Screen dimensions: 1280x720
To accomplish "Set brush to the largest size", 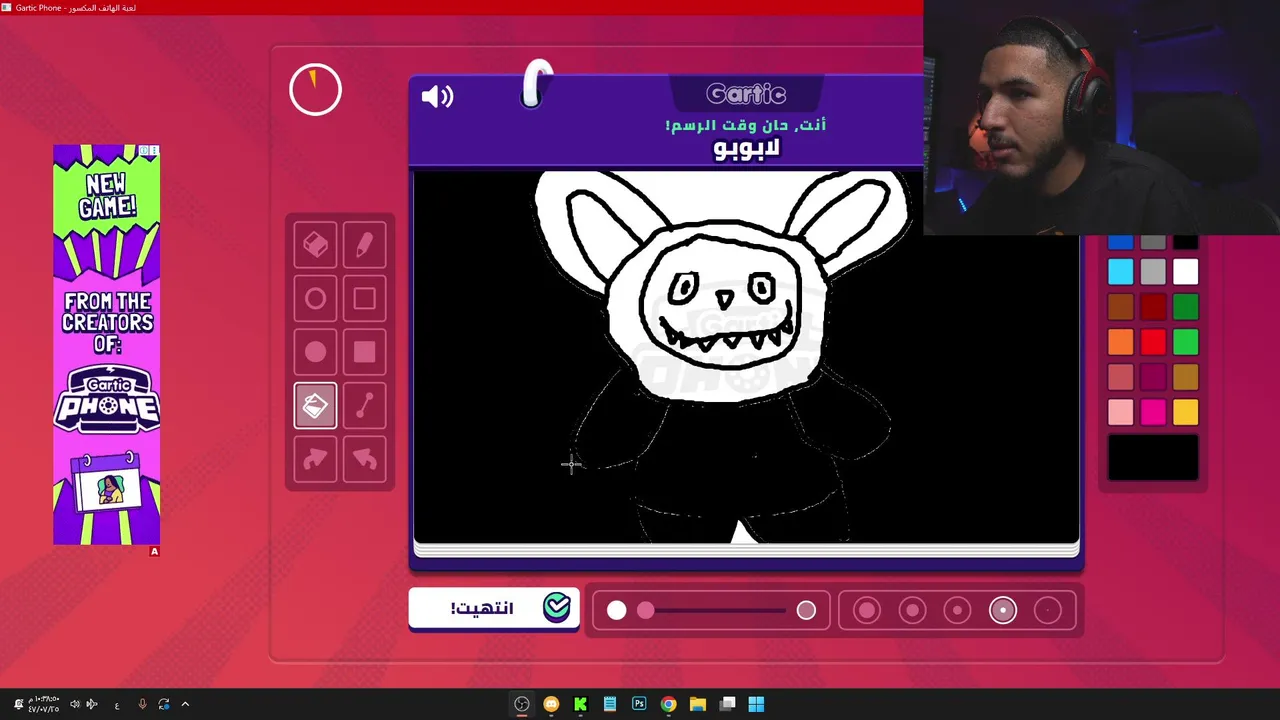I will pos(867,610).
